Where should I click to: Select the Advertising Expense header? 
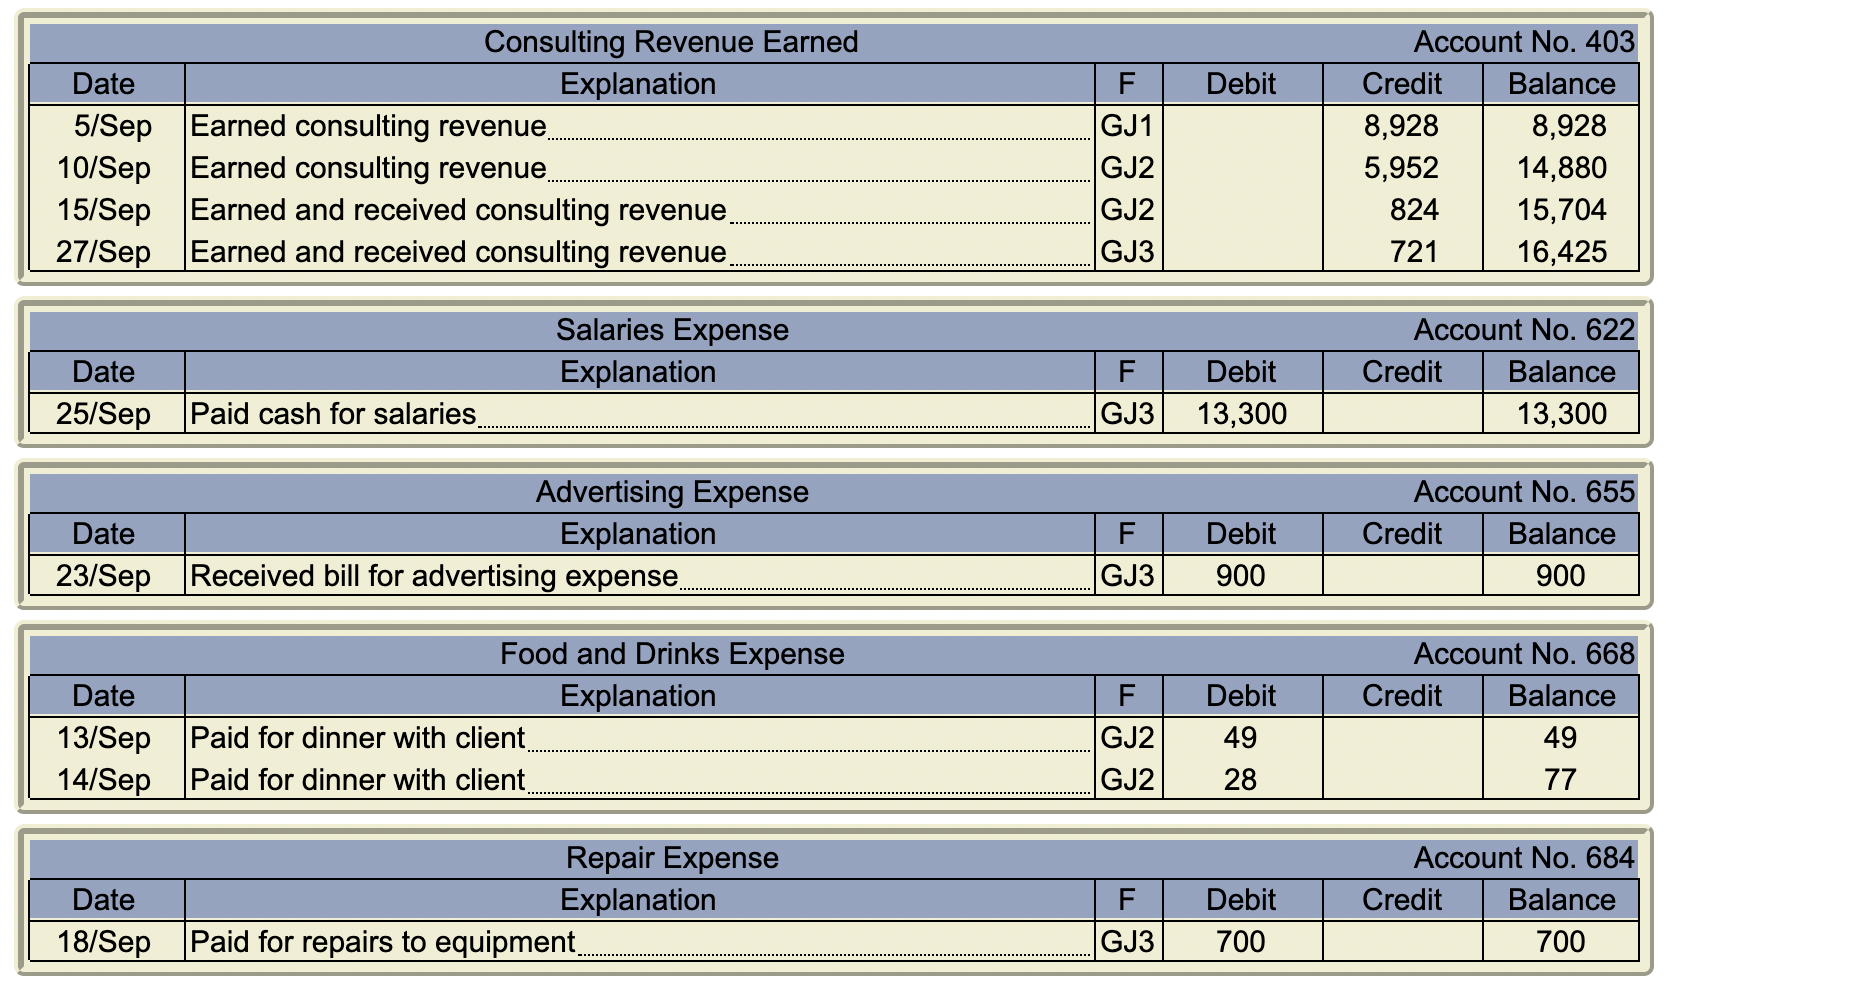pyautogui.click(x=670, y=491)
